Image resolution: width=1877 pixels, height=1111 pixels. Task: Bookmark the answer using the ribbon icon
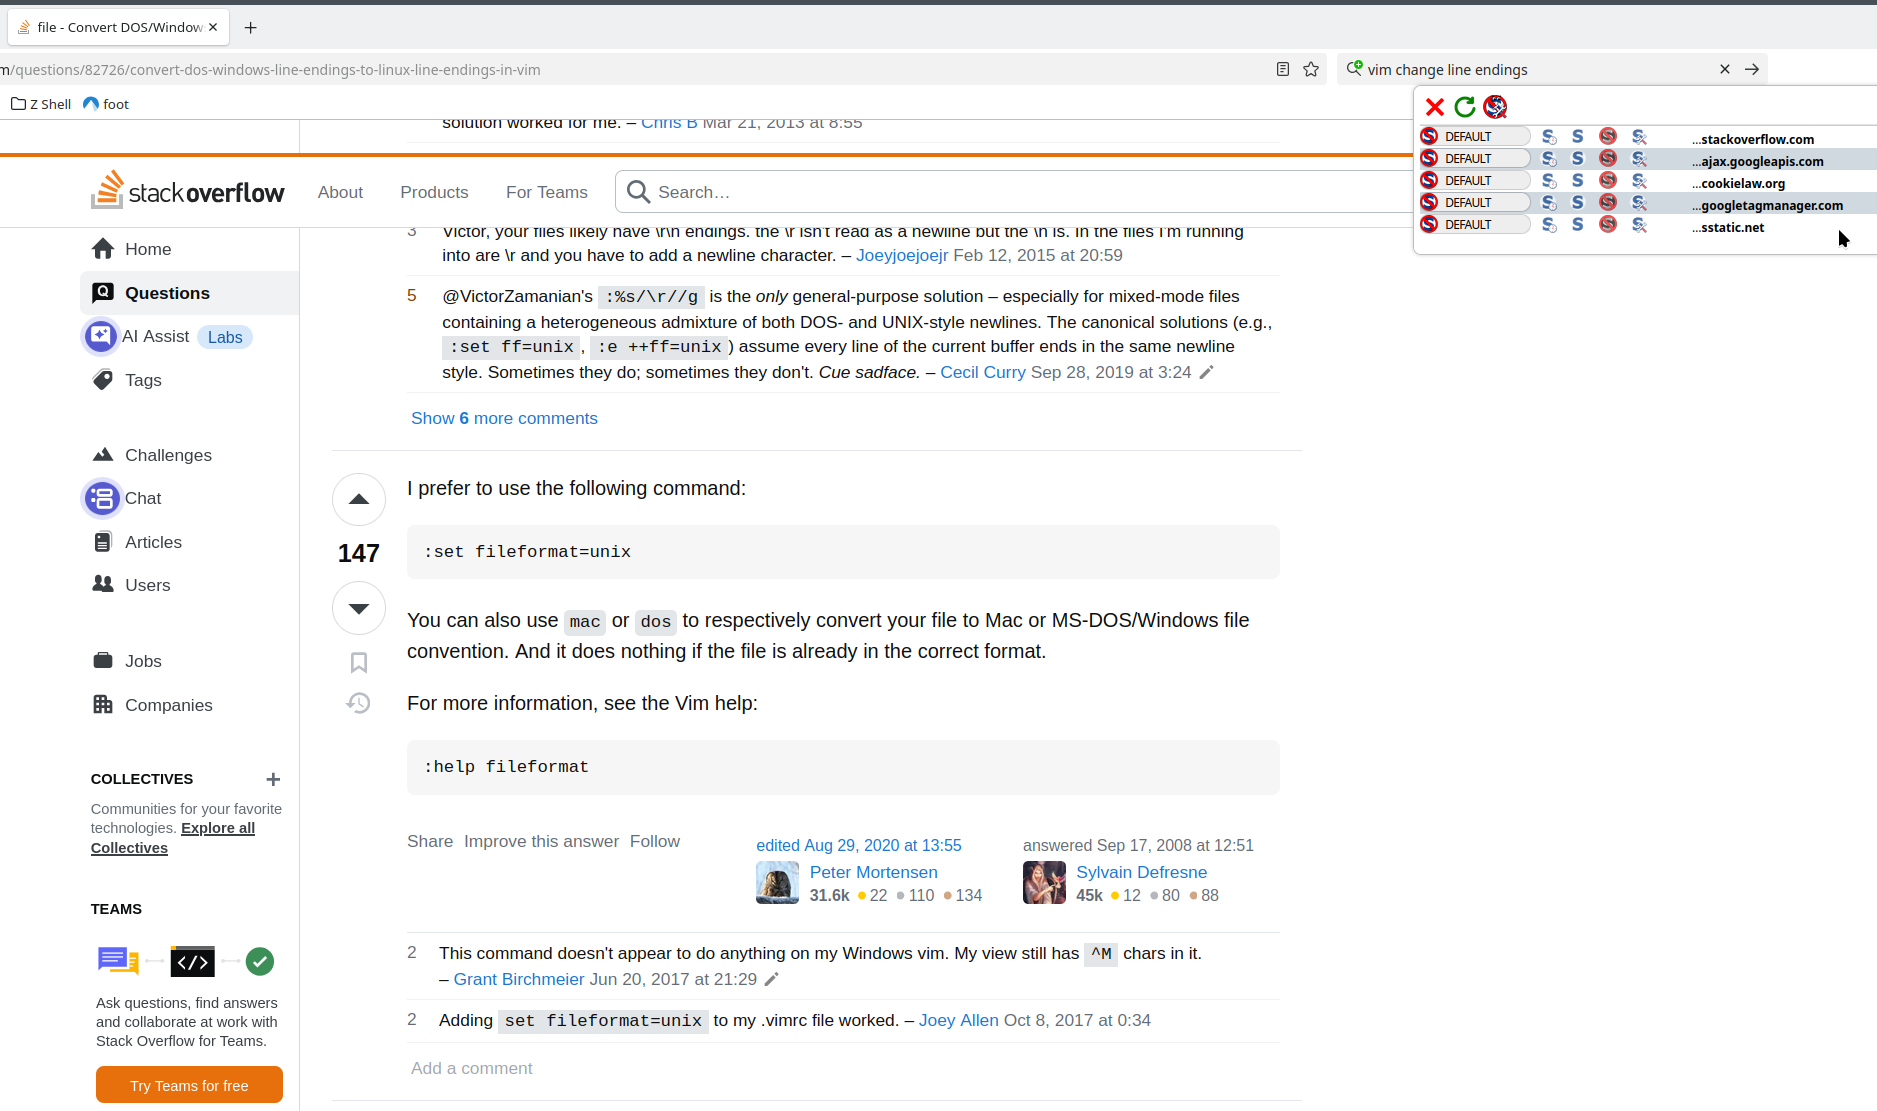tap(358, 662)
